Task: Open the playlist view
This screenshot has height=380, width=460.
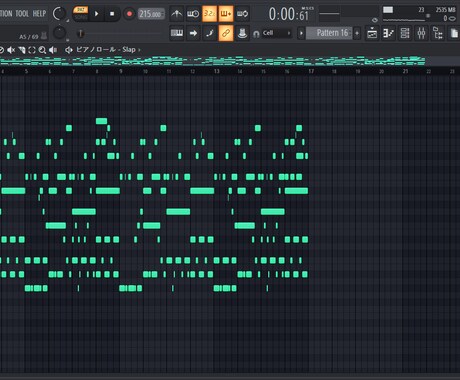Action: (x=372, y=33)
